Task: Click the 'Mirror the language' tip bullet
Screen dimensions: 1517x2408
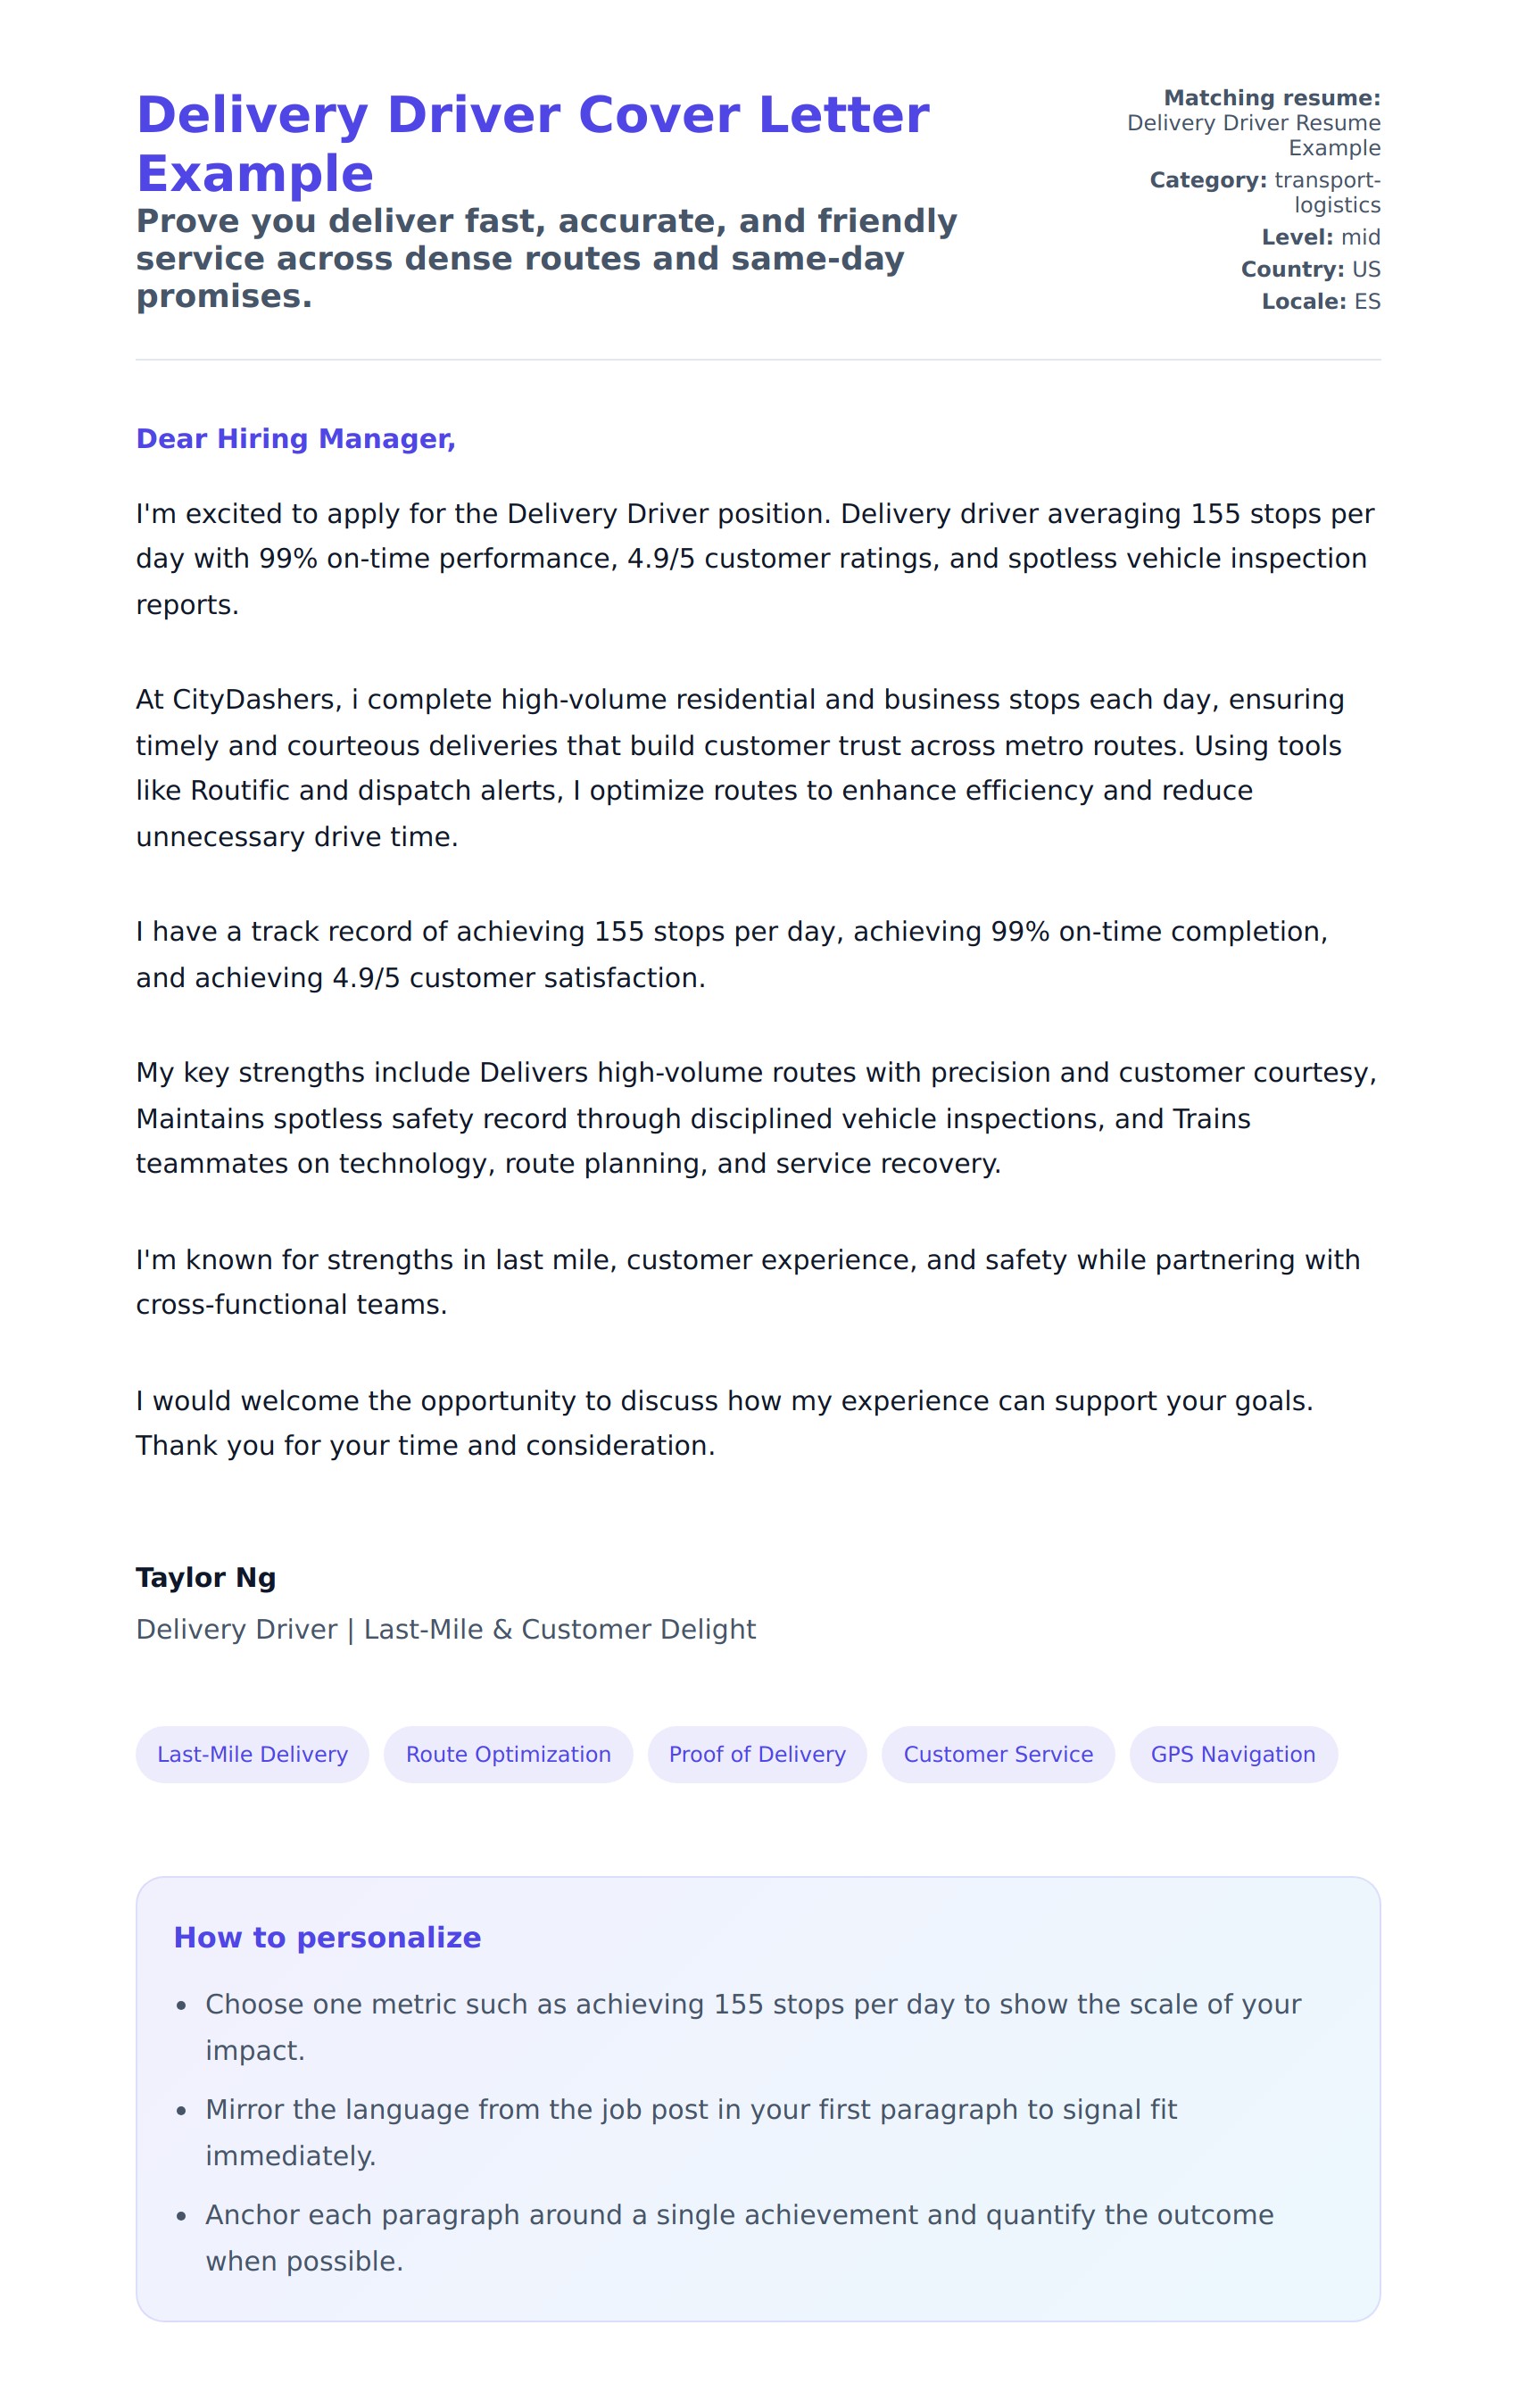Action: tap(690, 2132)
